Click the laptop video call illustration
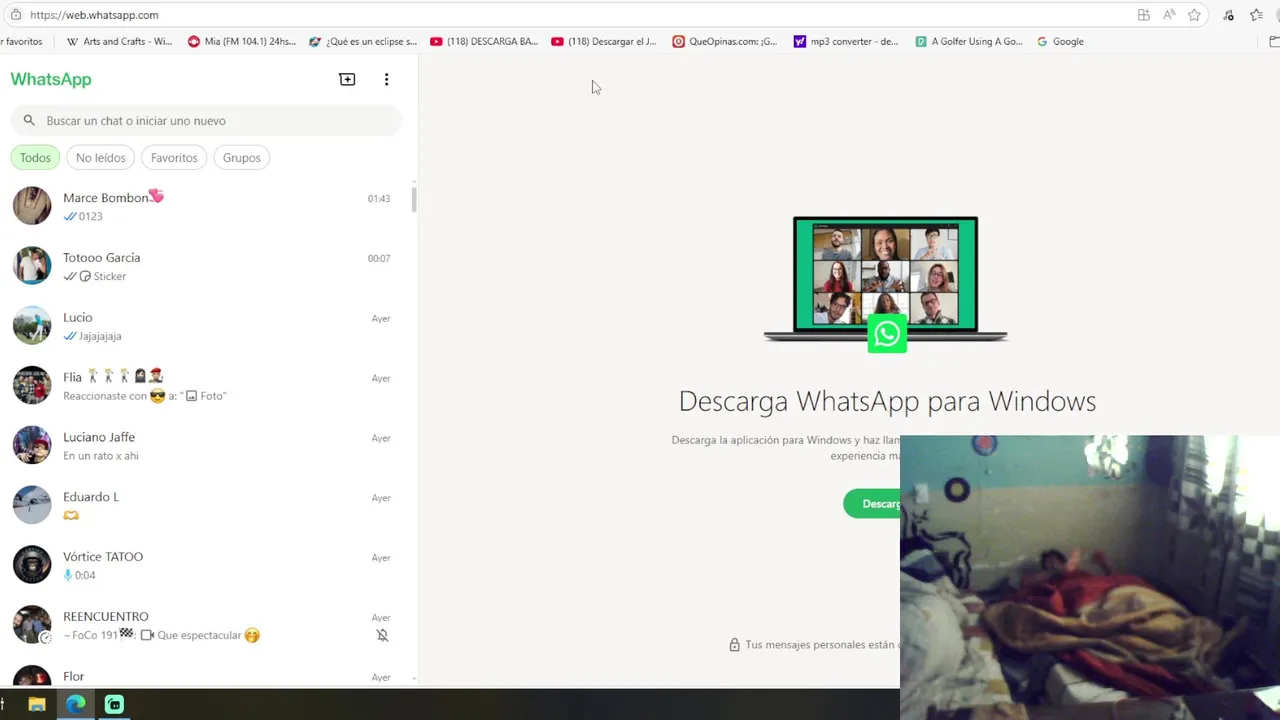 (x=886, y=283)
